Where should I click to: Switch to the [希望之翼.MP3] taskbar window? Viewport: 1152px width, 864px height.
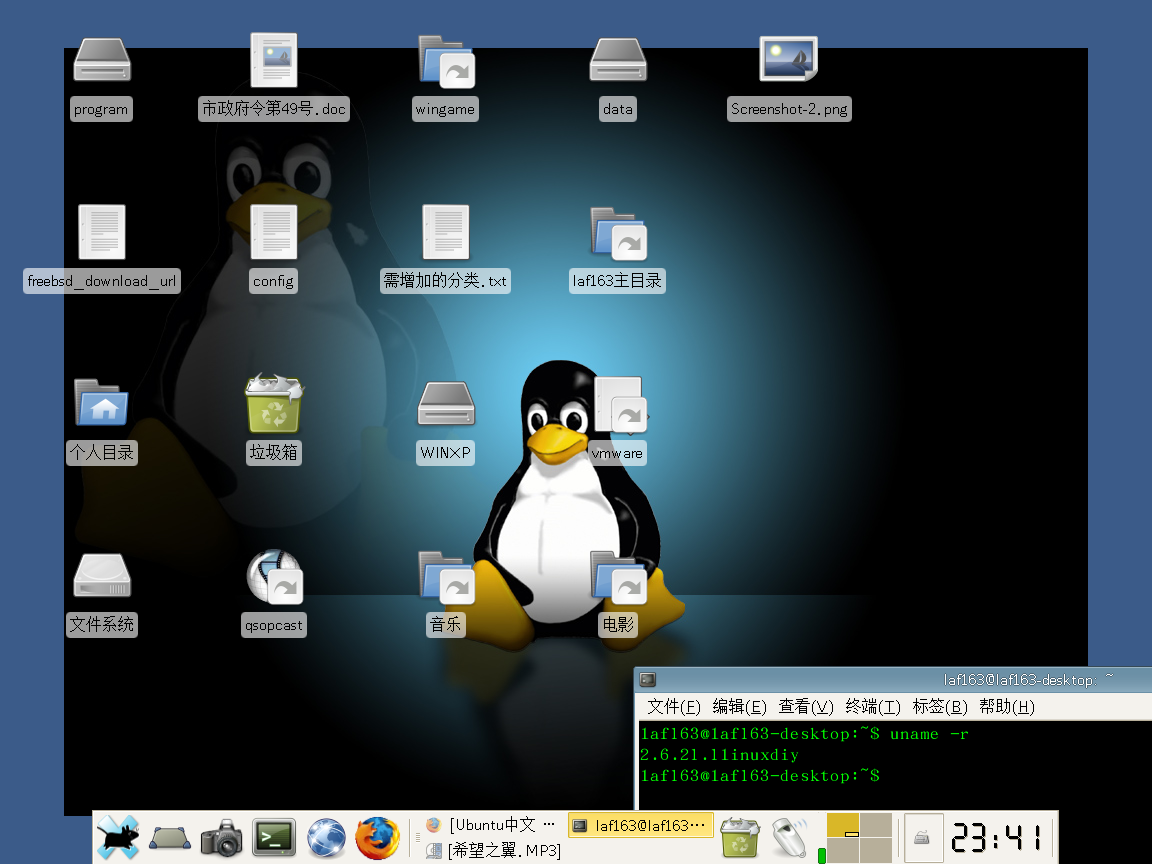click(x=493, y=851)
